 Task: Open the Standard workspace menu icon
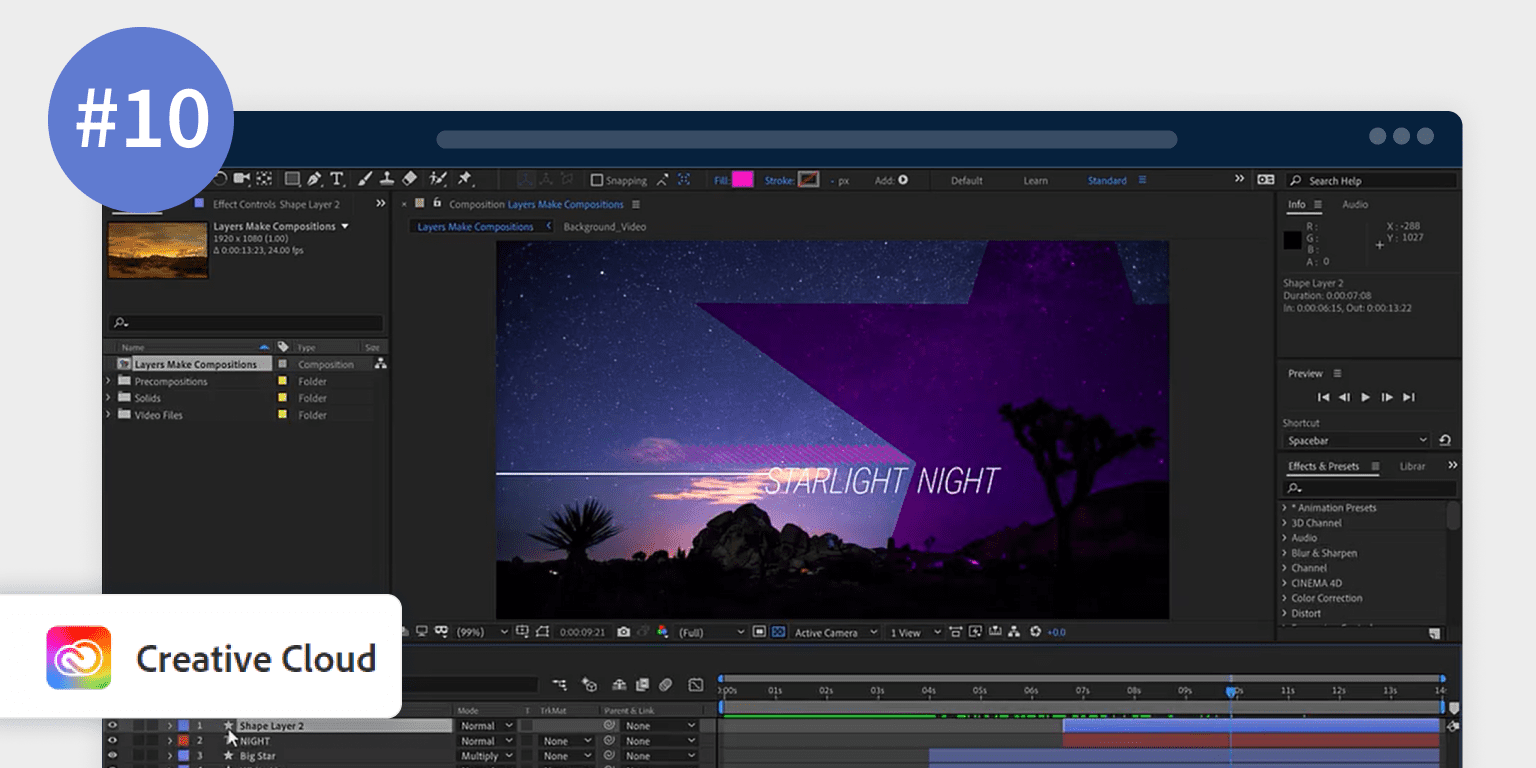click(1142, 180)
